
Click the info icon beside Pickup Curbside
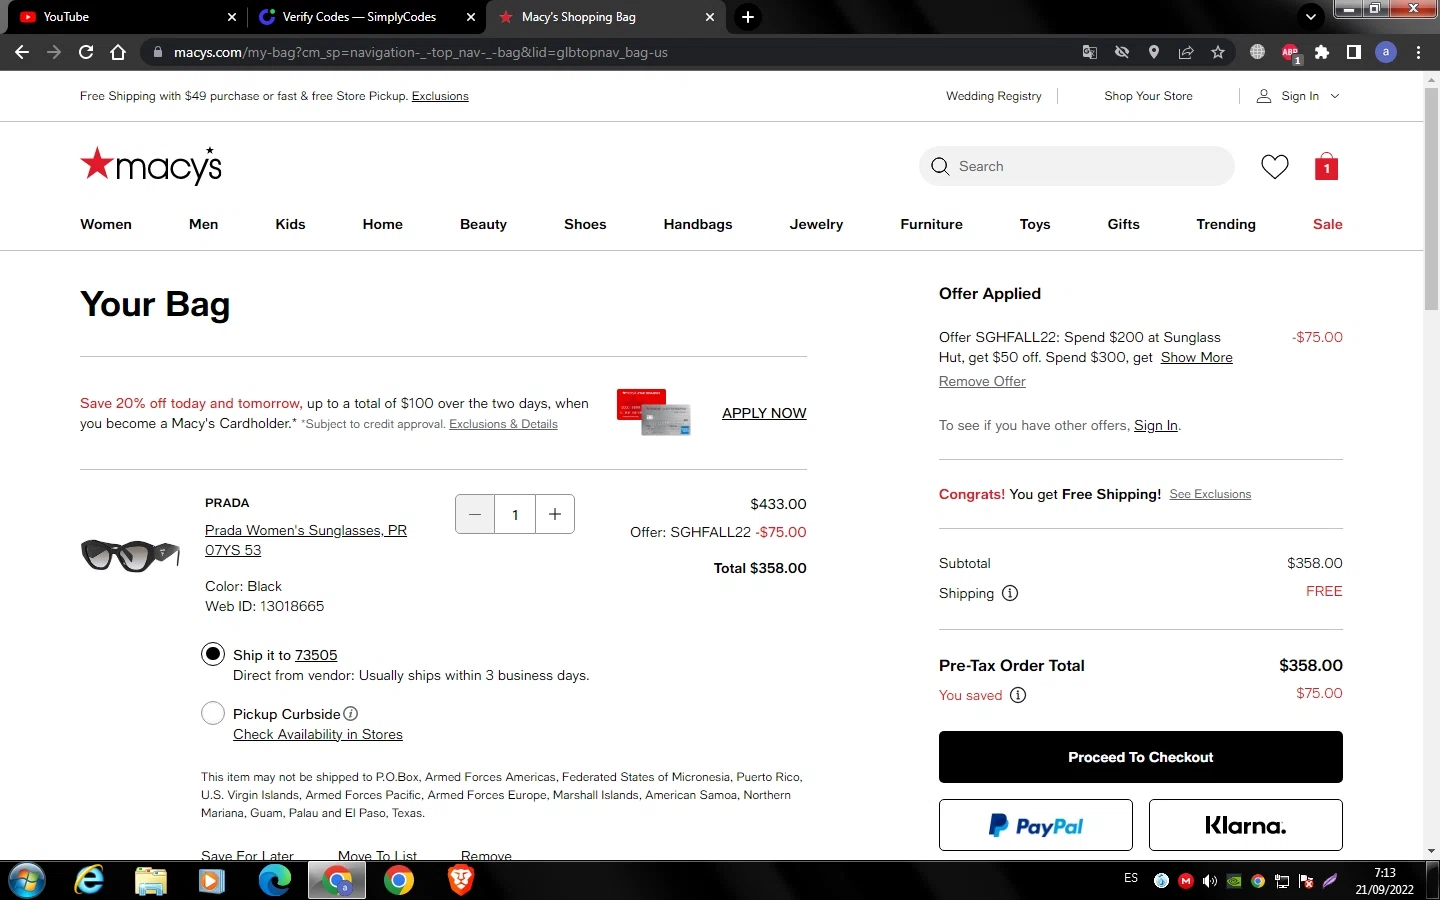click(351, 714)
